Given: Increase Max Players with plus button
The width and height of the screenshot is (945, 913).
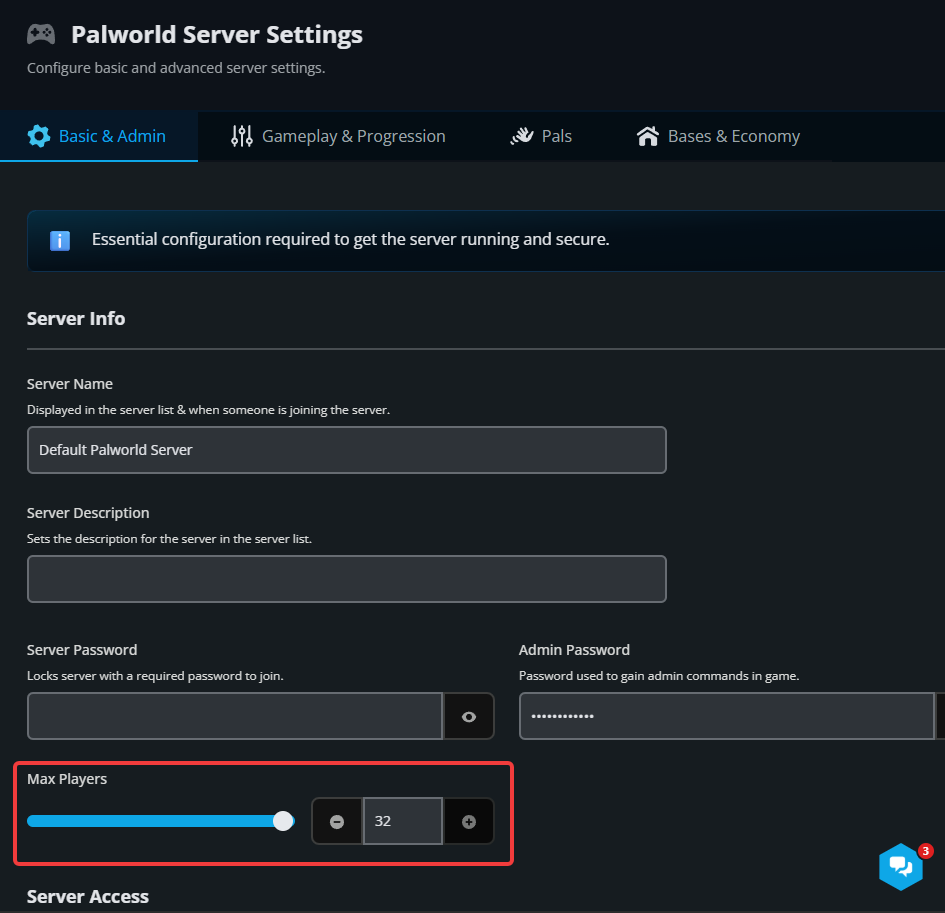Looking at the screenshot, I should pos(469,821).
